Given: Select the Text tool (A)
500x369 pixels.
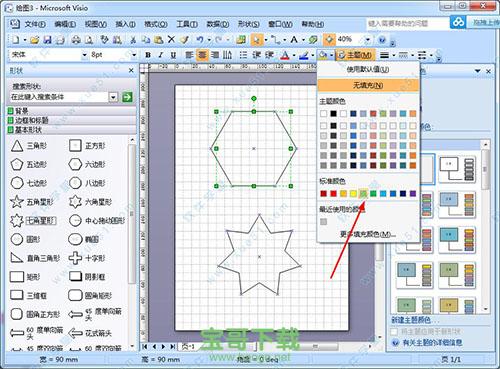Looking at the screenshot, I should (x=294, y=40).
